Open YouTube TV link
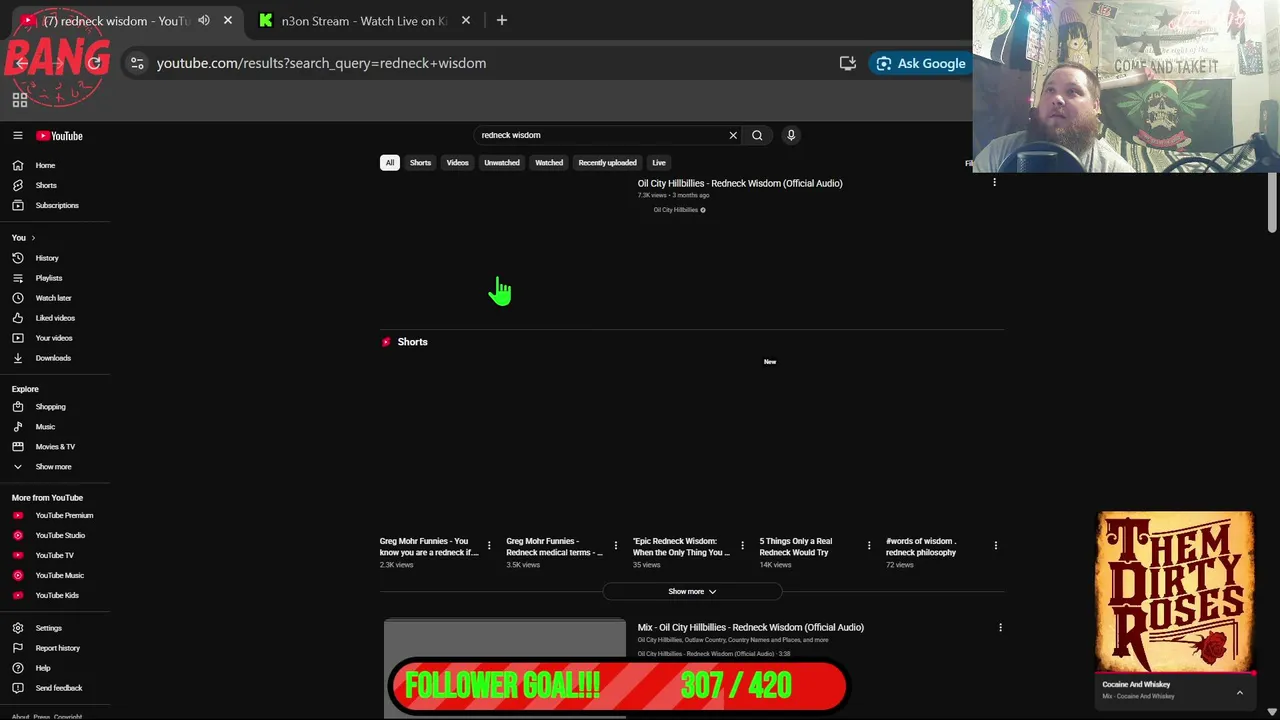Viewport: 1280px width, 720px height. point(56,555)
